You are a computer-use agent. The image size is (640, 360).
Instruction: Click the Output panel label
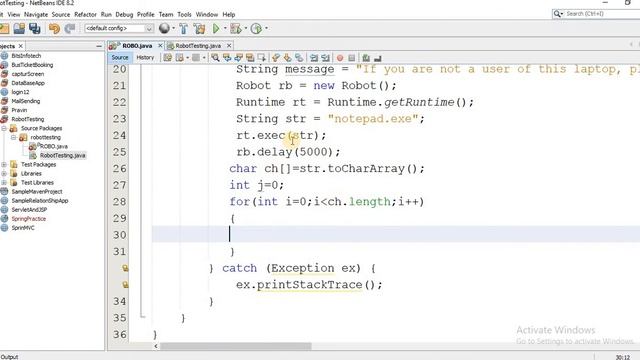9,357
